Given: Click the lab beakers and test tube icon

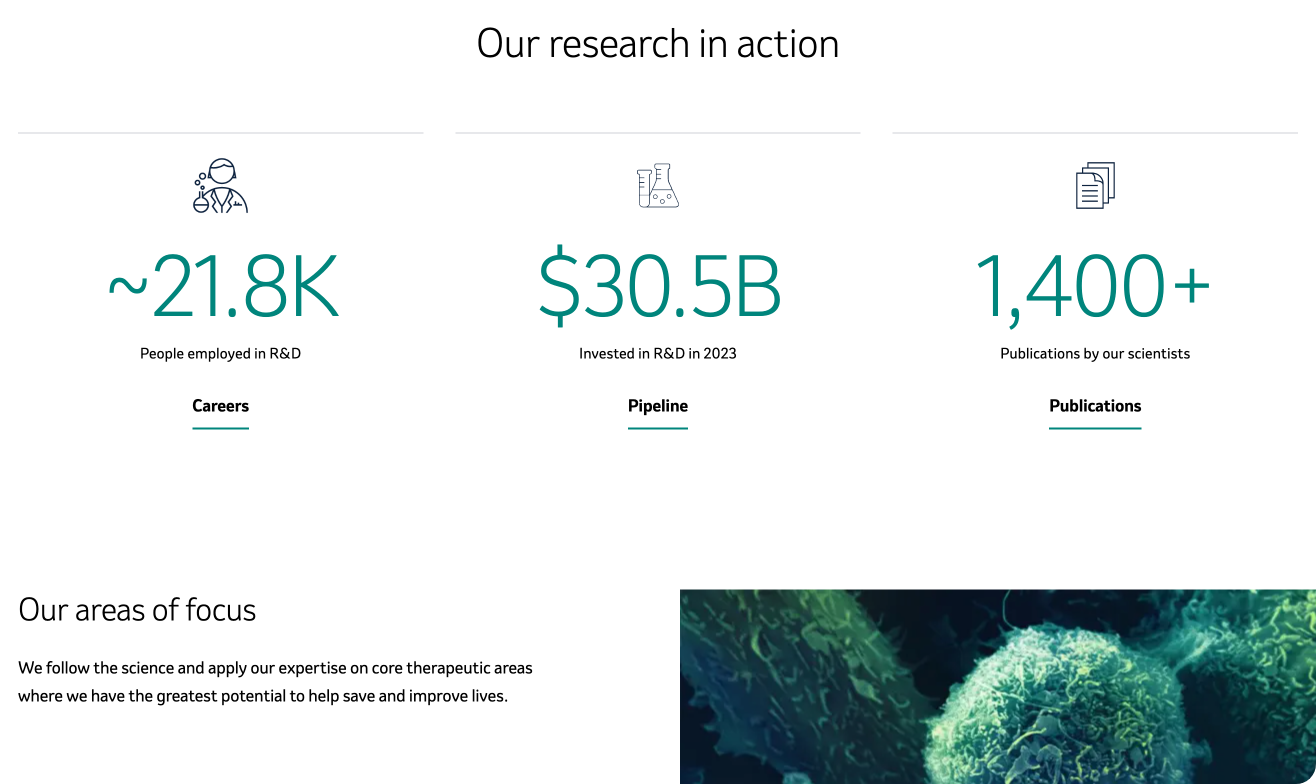Looking at the screenshot, I should point(658,186).
